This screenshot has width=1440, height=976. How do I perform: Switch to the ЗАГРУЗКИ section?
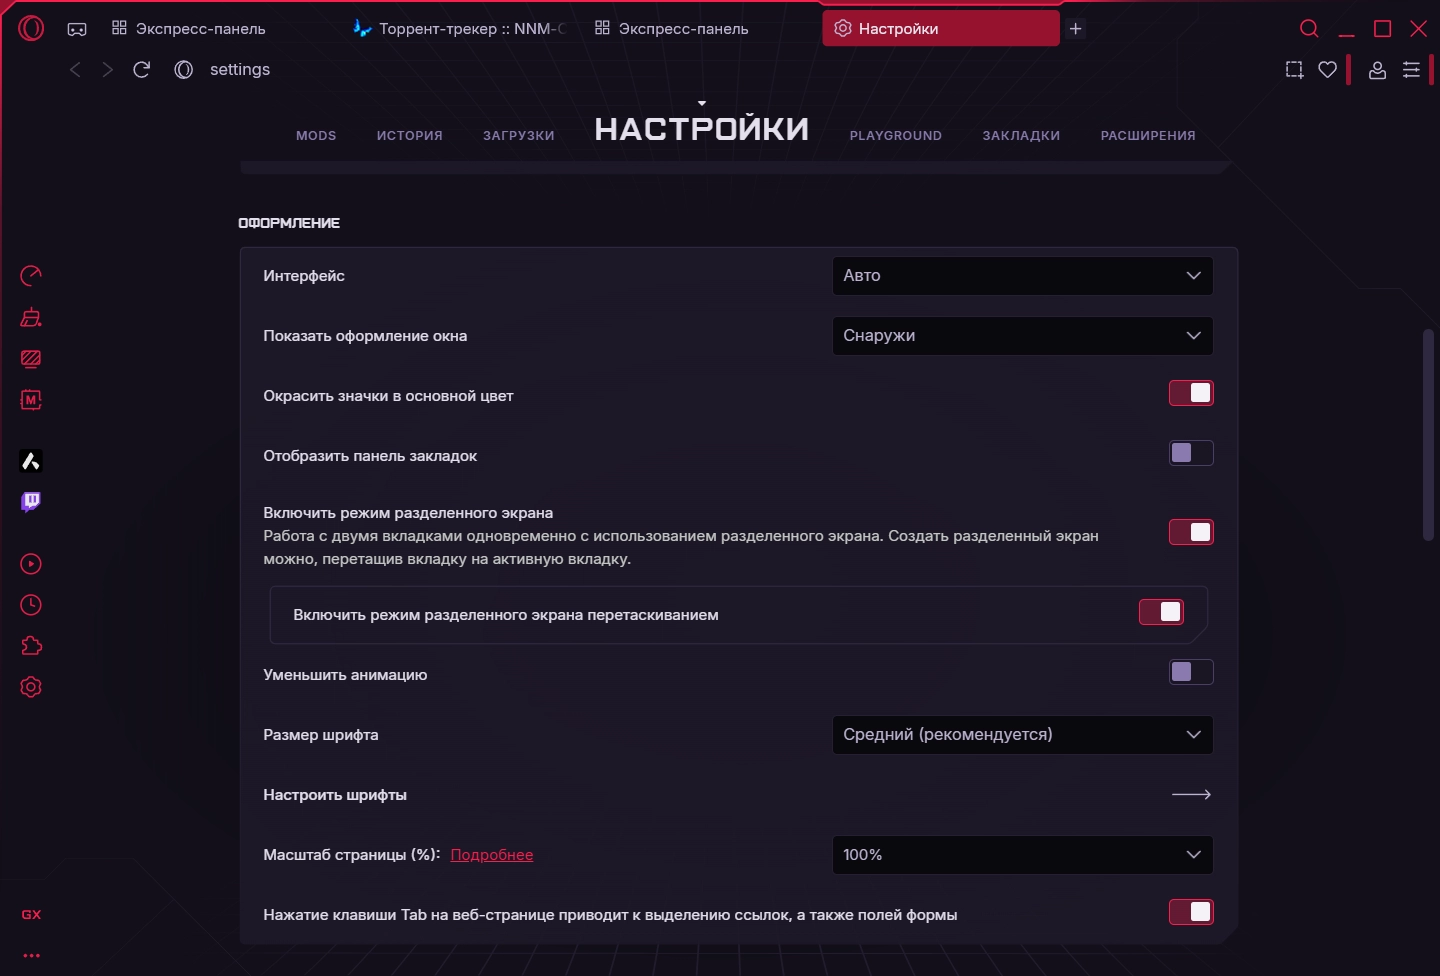pos(519,136)
